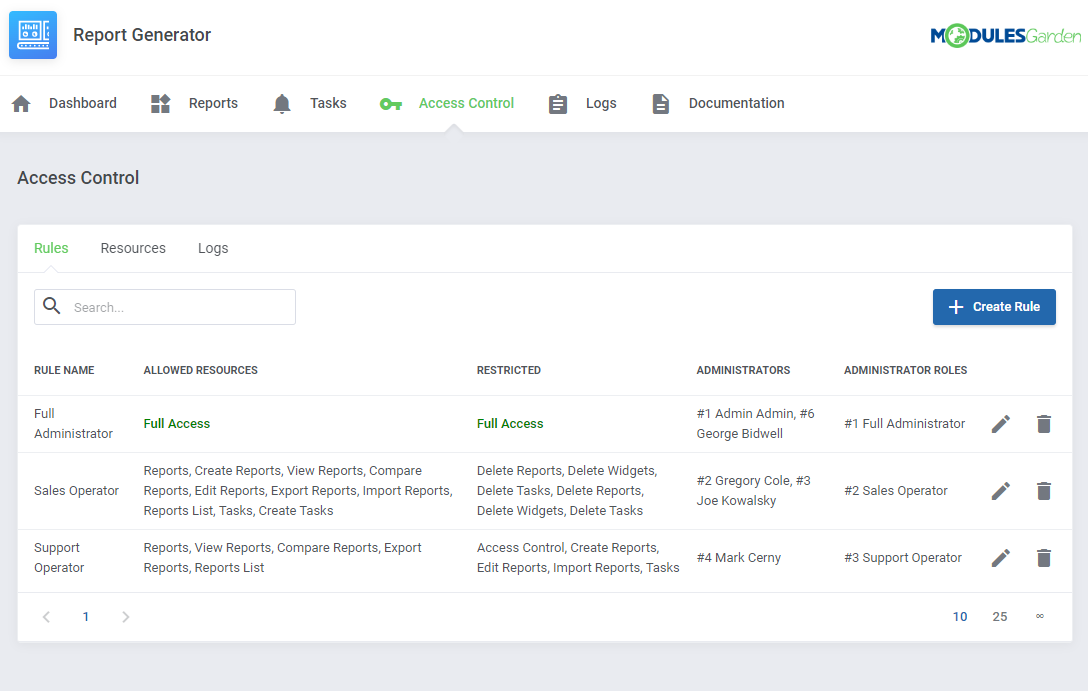Click the Tasks bell icon
1088x691 pixels.
pos(282,104)
